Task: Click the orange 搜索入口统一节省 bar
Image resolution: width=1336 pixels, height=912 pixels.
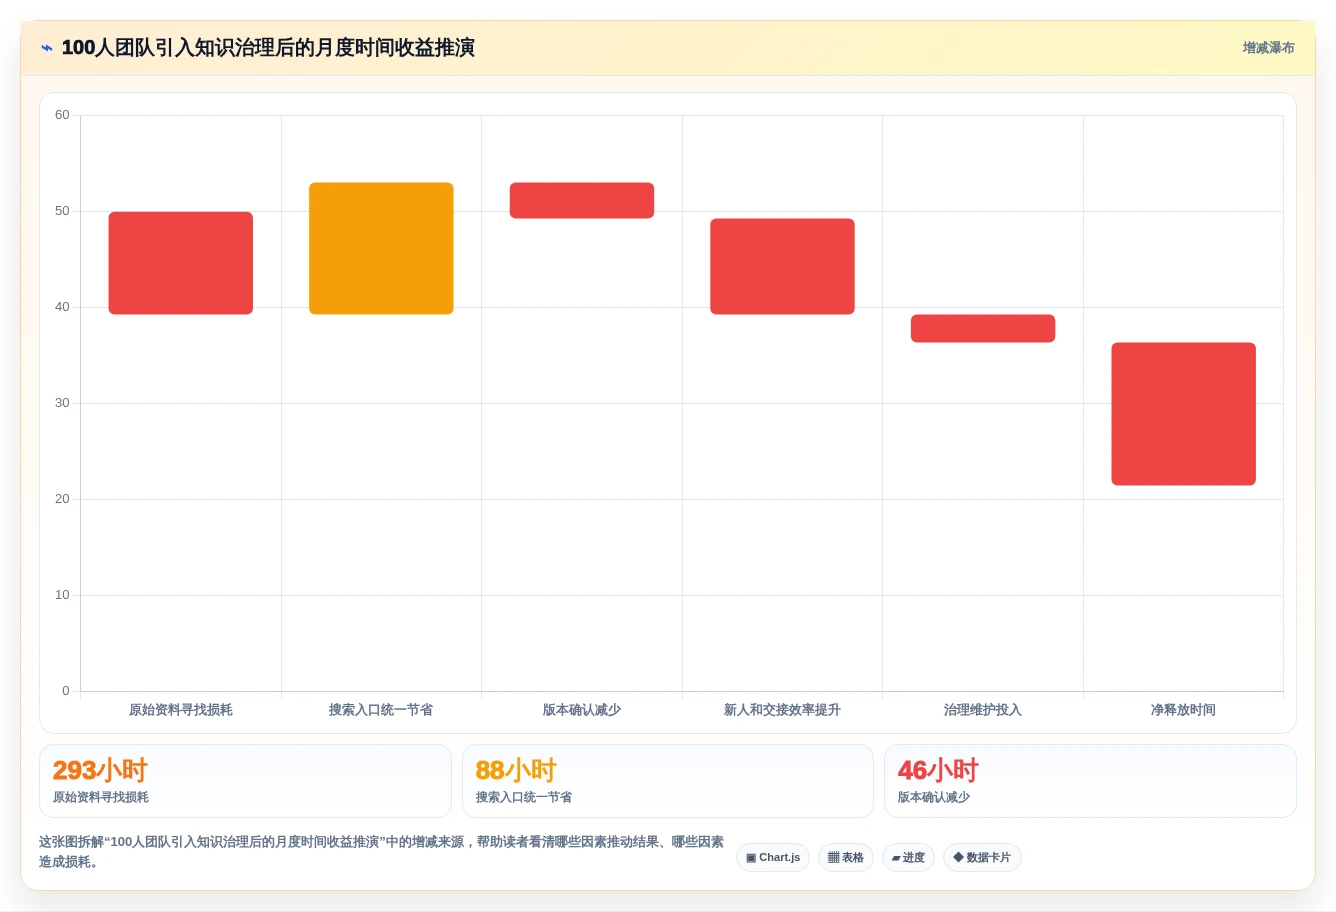Action: pos(381,248)
